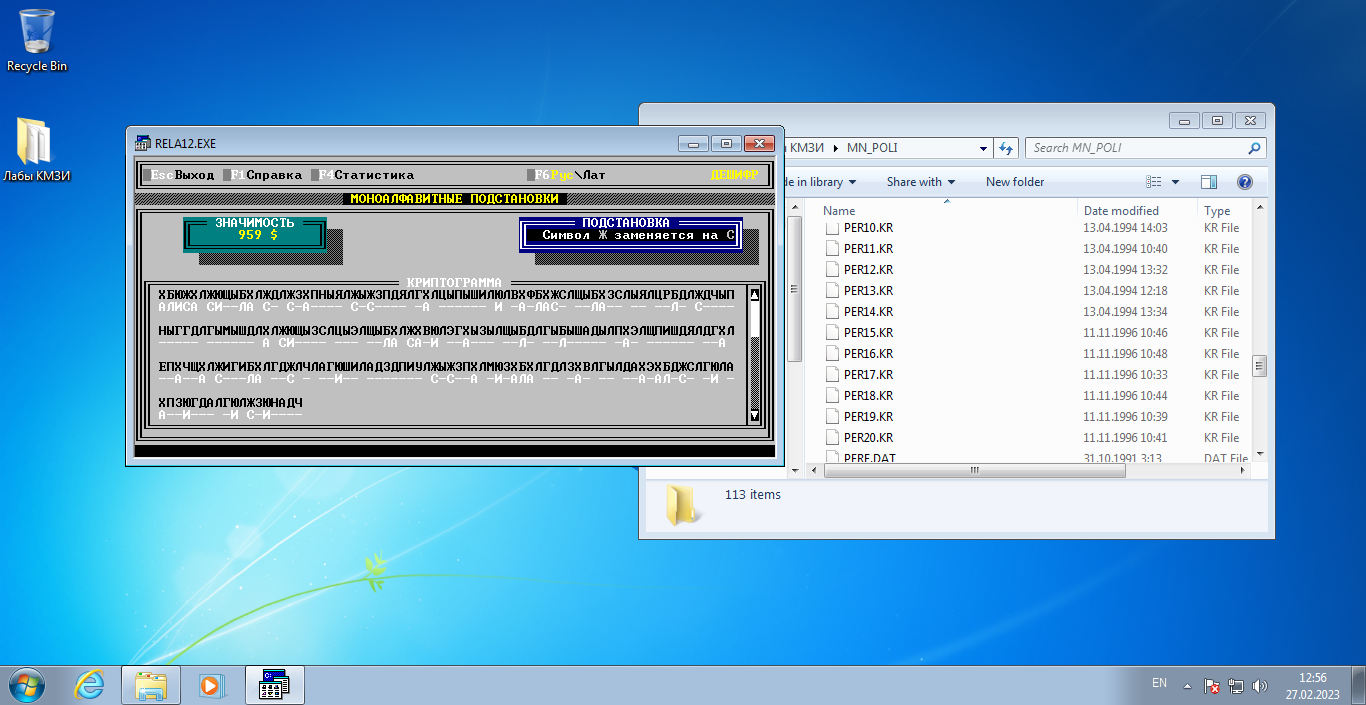This screenshot has height=705, width=1366.
Task: Click the ЗНАЧИМОСТЬ 959 $ box
Action: [x=256, y=234]
